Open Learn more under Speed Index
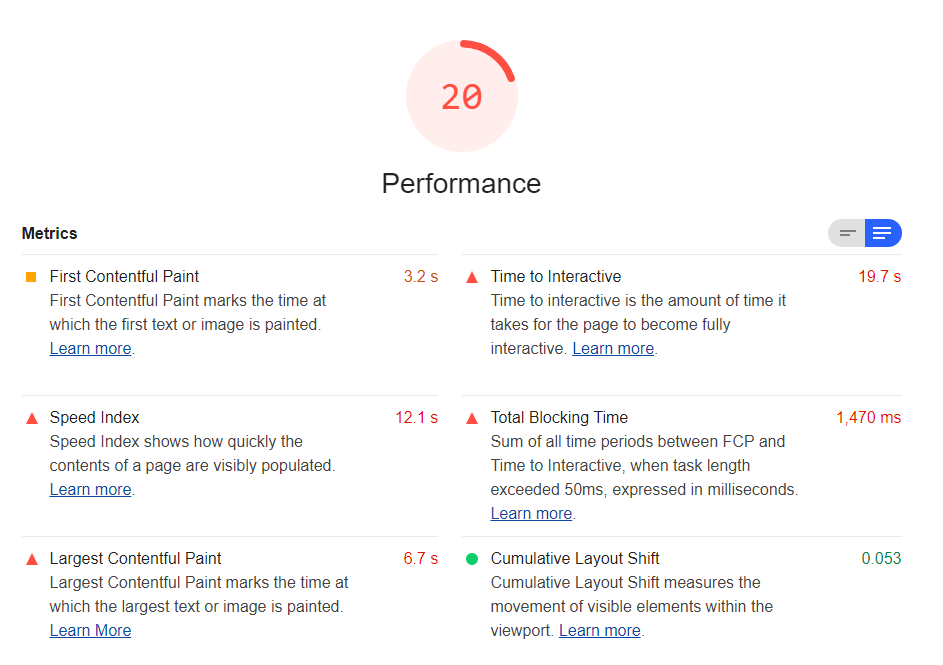The width and height of the screenshot is (943, 665). coord(90,489)
